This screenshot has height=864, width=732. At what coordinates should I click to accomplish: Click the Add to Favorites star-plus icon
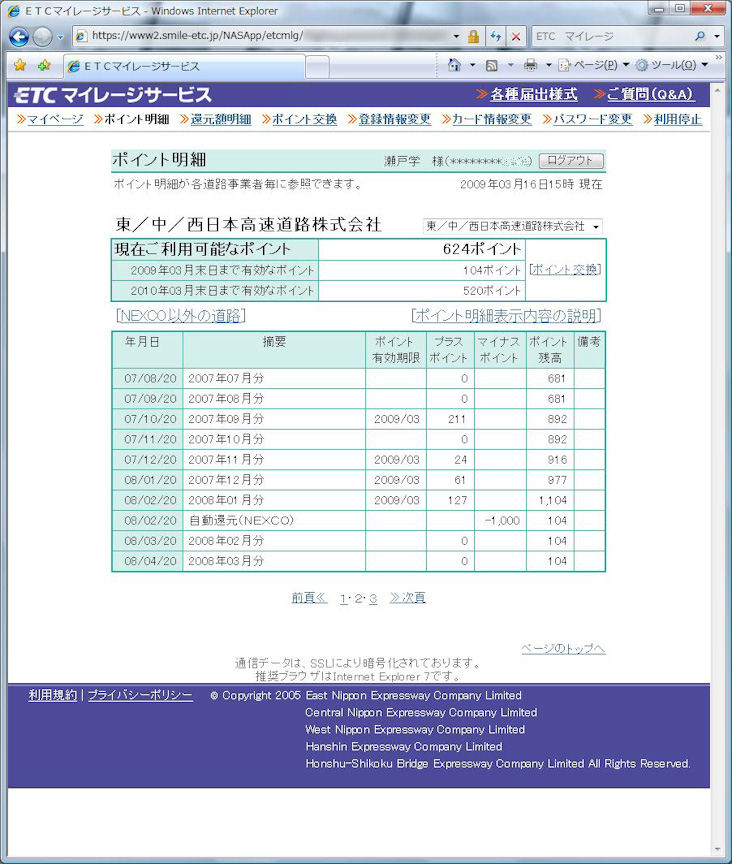tap(44, 66)
